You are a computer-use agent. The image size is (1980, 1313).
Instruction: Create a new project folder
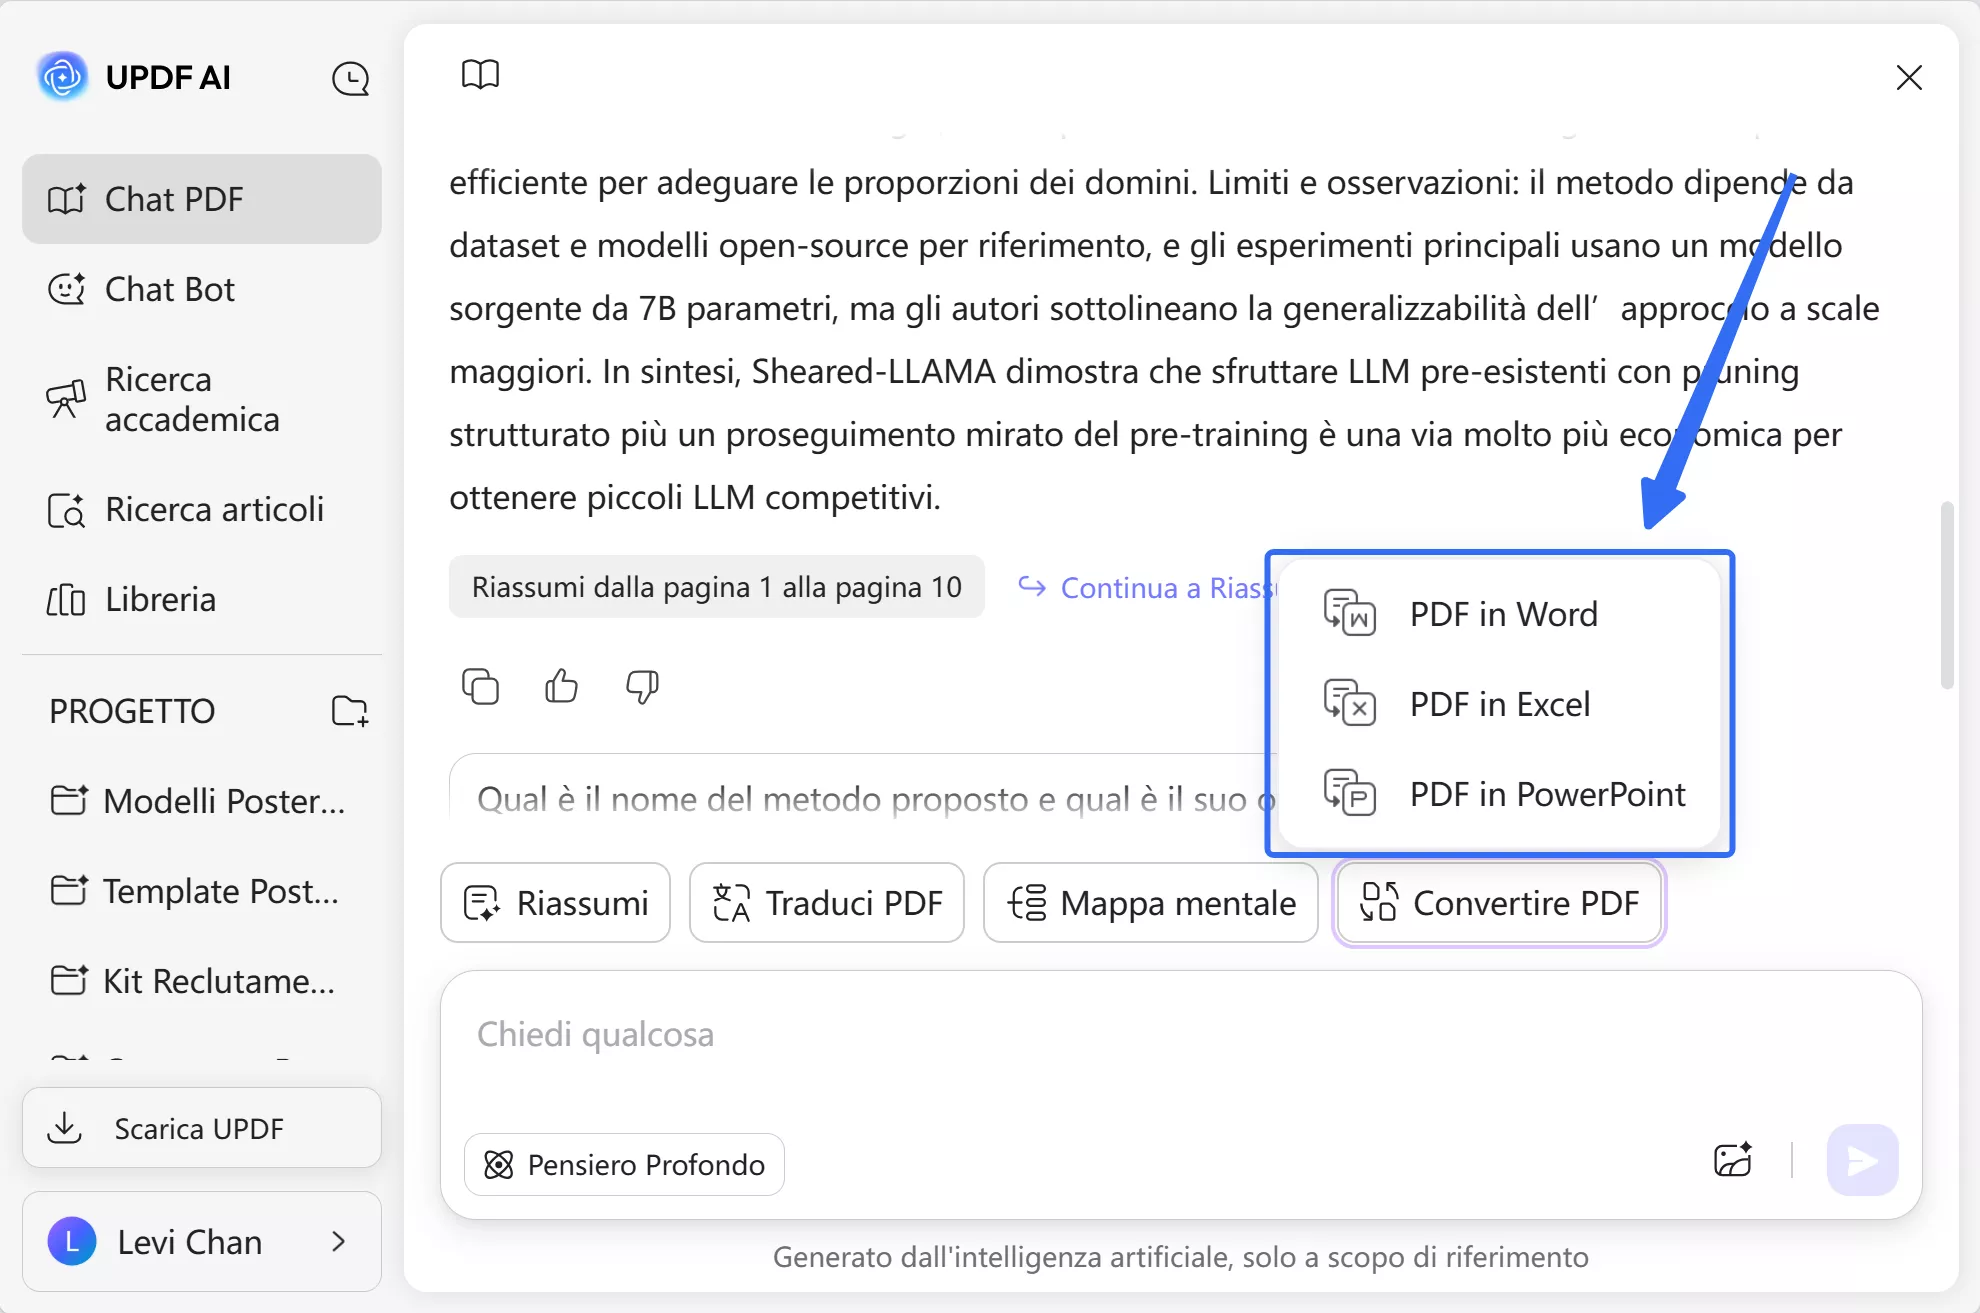(349, 711)
